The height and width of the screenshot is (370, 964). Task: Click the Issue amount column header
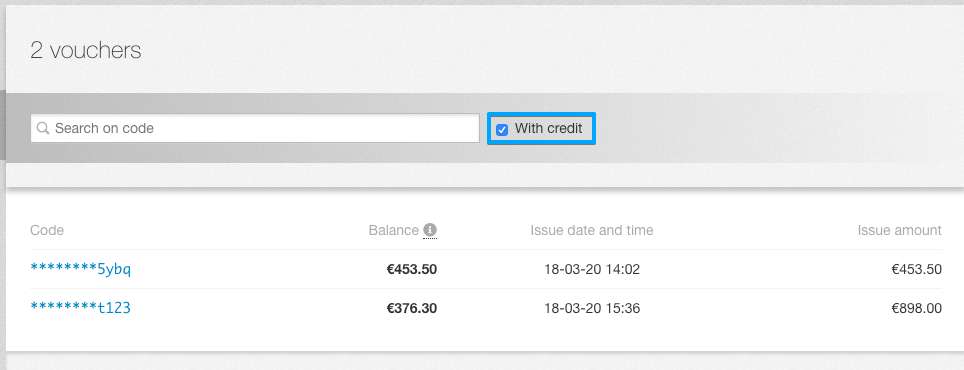click(899, 230)
